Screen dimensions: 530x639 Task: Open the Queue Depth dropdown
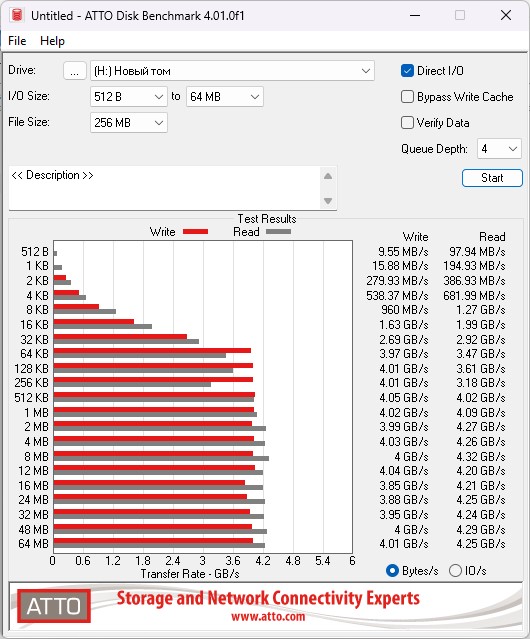499,149
